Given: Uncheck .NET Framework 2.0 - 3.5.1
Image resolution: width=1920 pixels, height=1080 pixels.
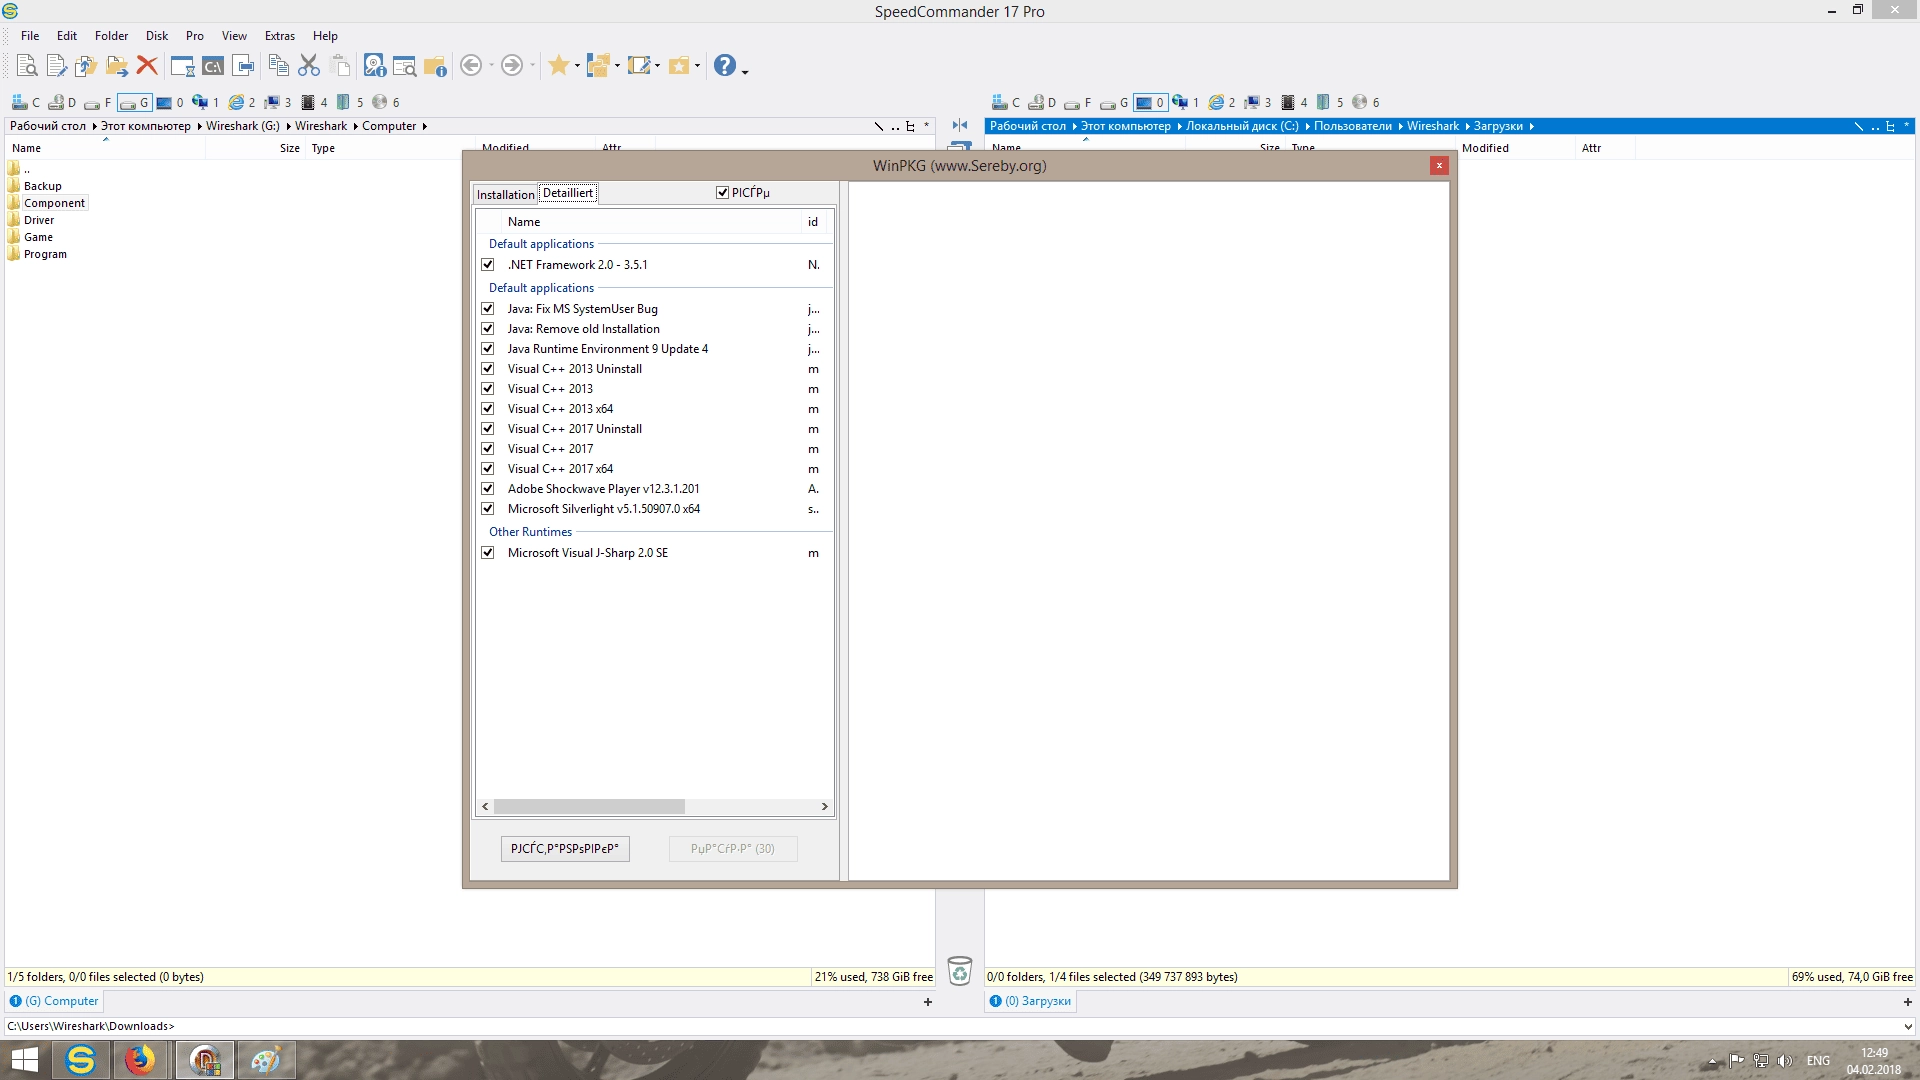Looking at the screenshot, I should [488, 265].
